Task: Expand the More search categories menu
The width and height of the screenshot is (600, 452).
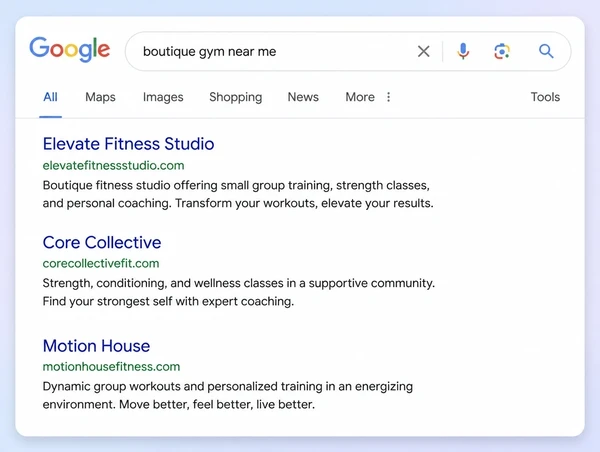Action: click(x=360, y=97)
